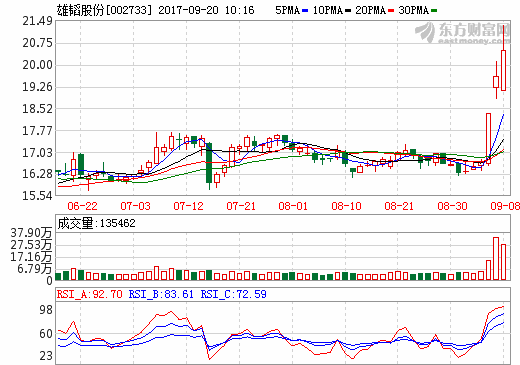Screen dimensions: 520x365
Task: Click the tallest red volume bar
Action: point(496,259)
